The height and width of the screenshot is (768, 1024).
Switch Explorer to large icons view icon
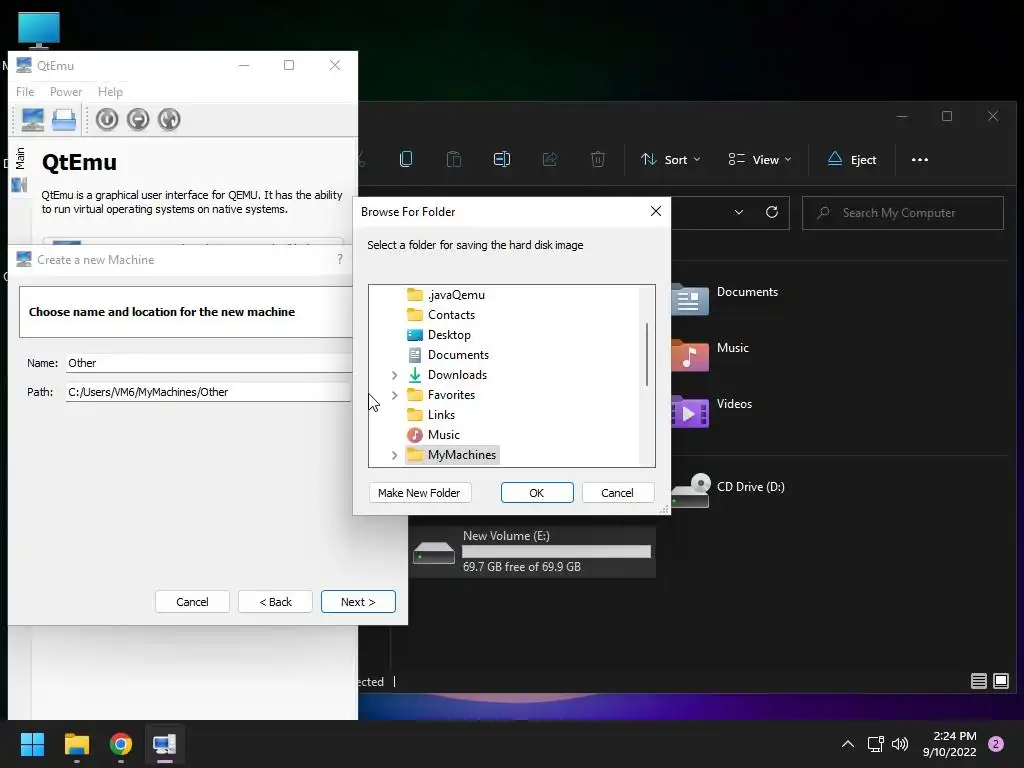click(x=1000, y=681)
